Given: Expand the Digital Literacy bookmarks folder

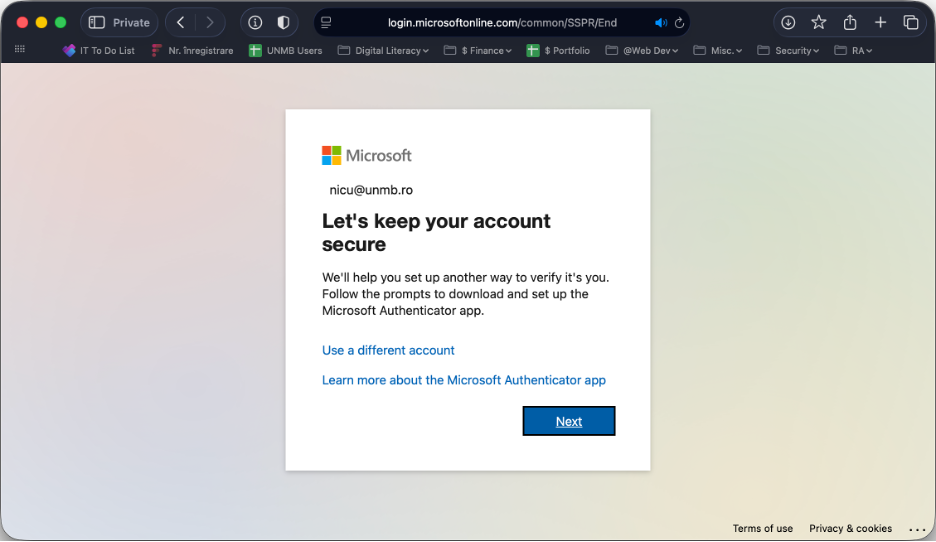Looking at the screenshot, I should 383,50.
